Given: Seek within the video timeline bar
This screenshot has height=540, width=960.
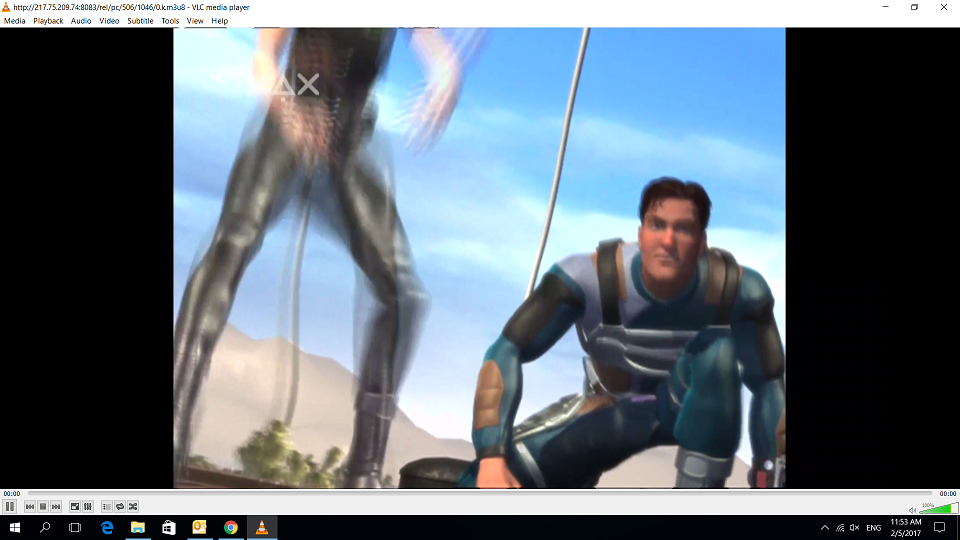Looking at the screenshot, I should 479,493.
